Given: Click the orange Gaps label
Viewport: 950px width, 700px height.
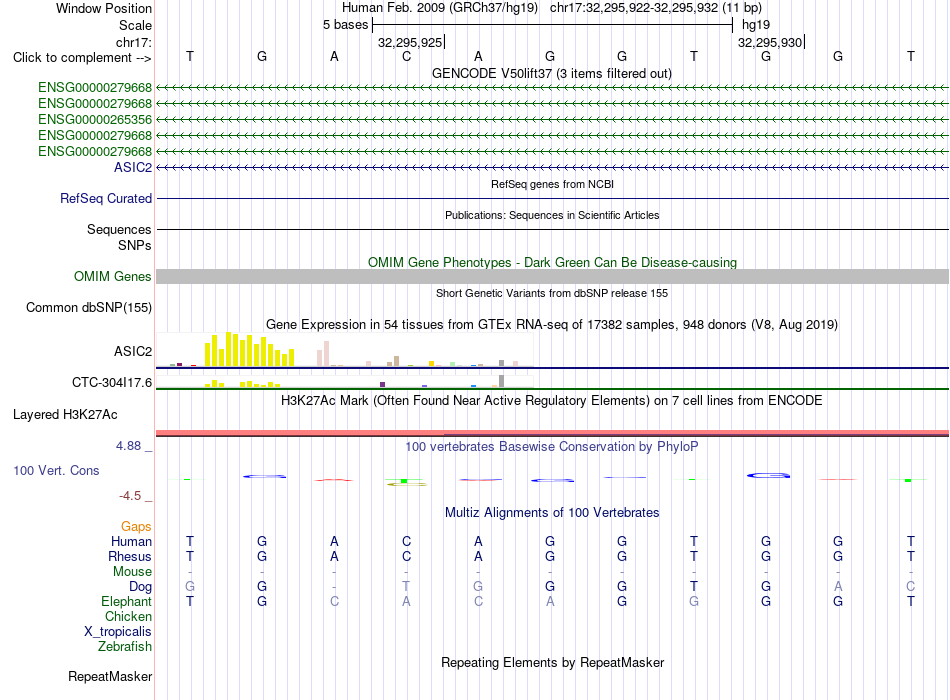Looking at the screenshot, I should [x=136, y=526].
